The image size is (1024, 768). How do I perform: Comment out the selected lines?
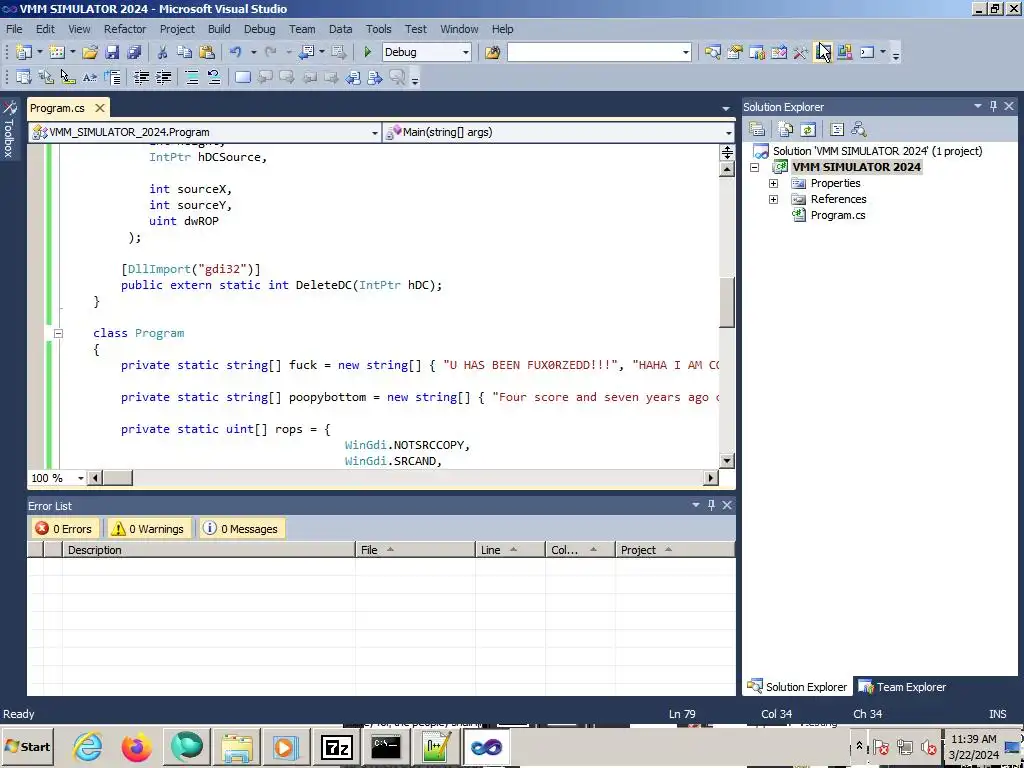(x=192, y=77)
